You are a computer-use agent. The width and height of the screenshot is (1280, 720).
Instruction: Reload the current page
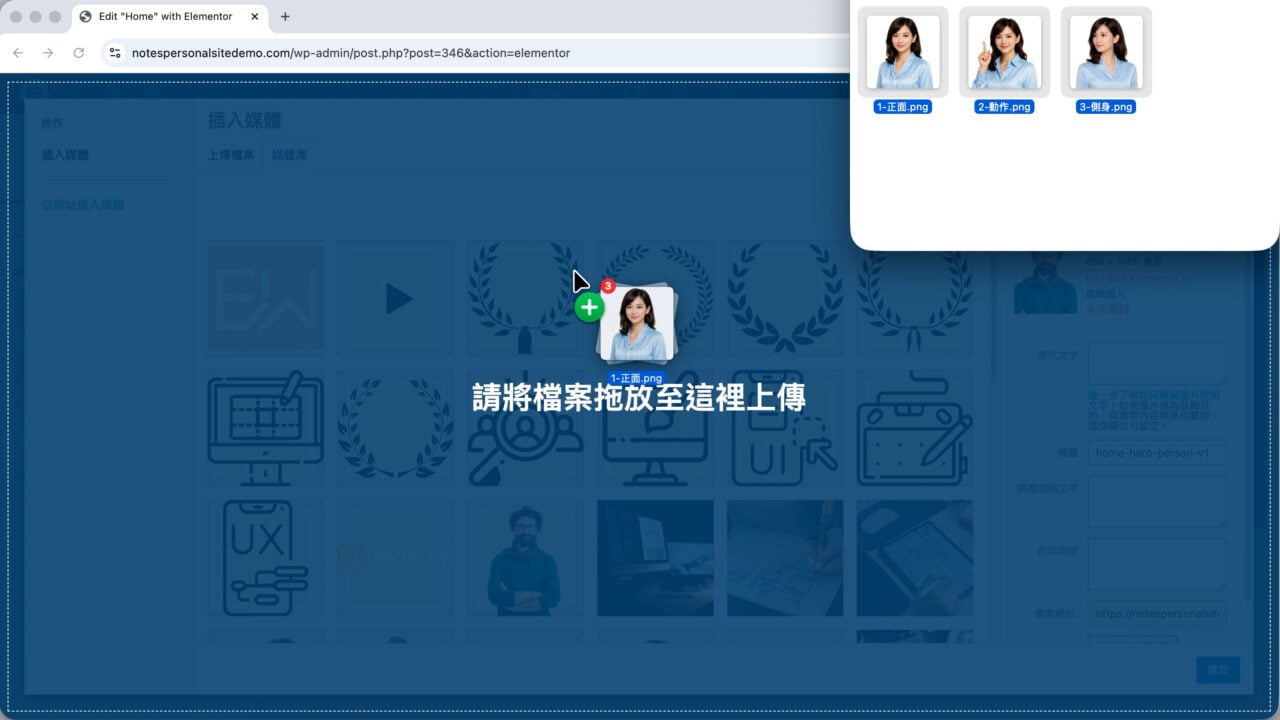(x=79, y=53)
